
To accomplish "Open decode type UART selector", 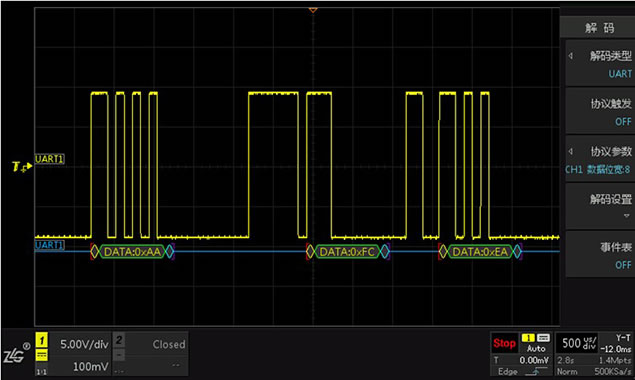I will 599,64.
